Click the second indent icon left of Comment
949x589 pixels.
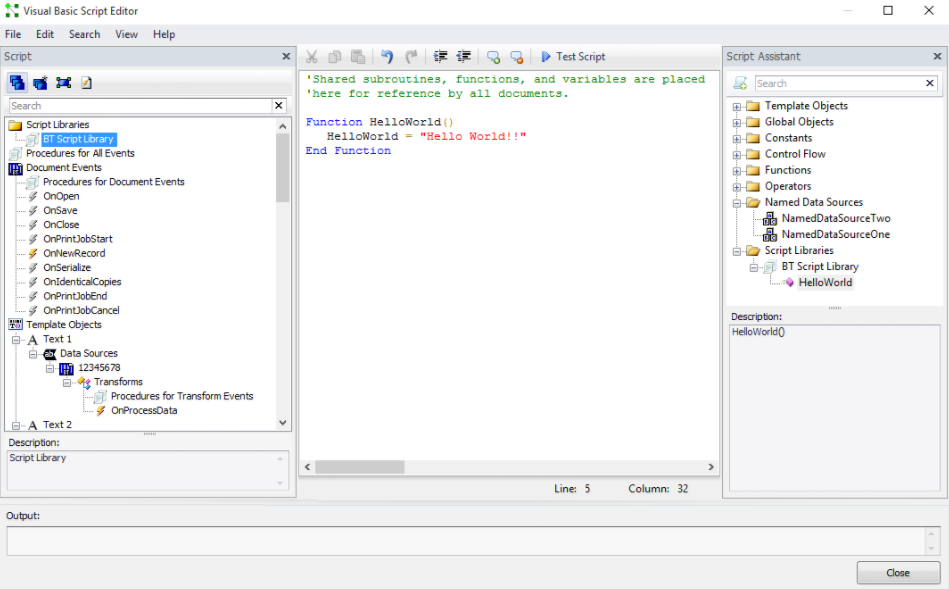point(464,57)
